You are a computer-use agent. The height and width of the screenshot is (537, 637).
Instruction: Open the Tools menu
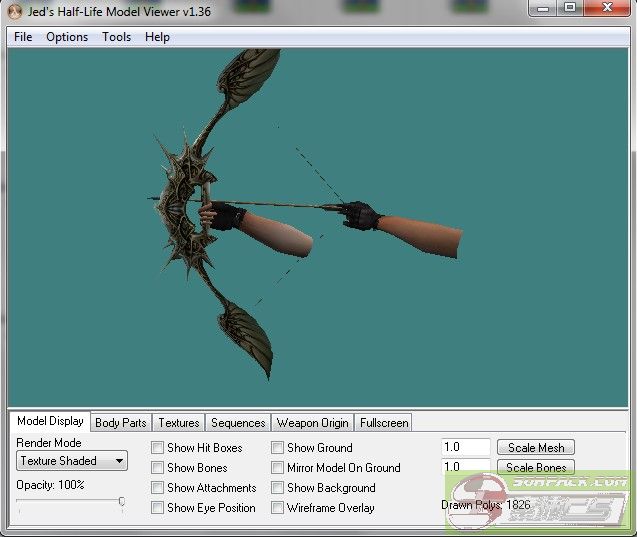tap(116, 37)
